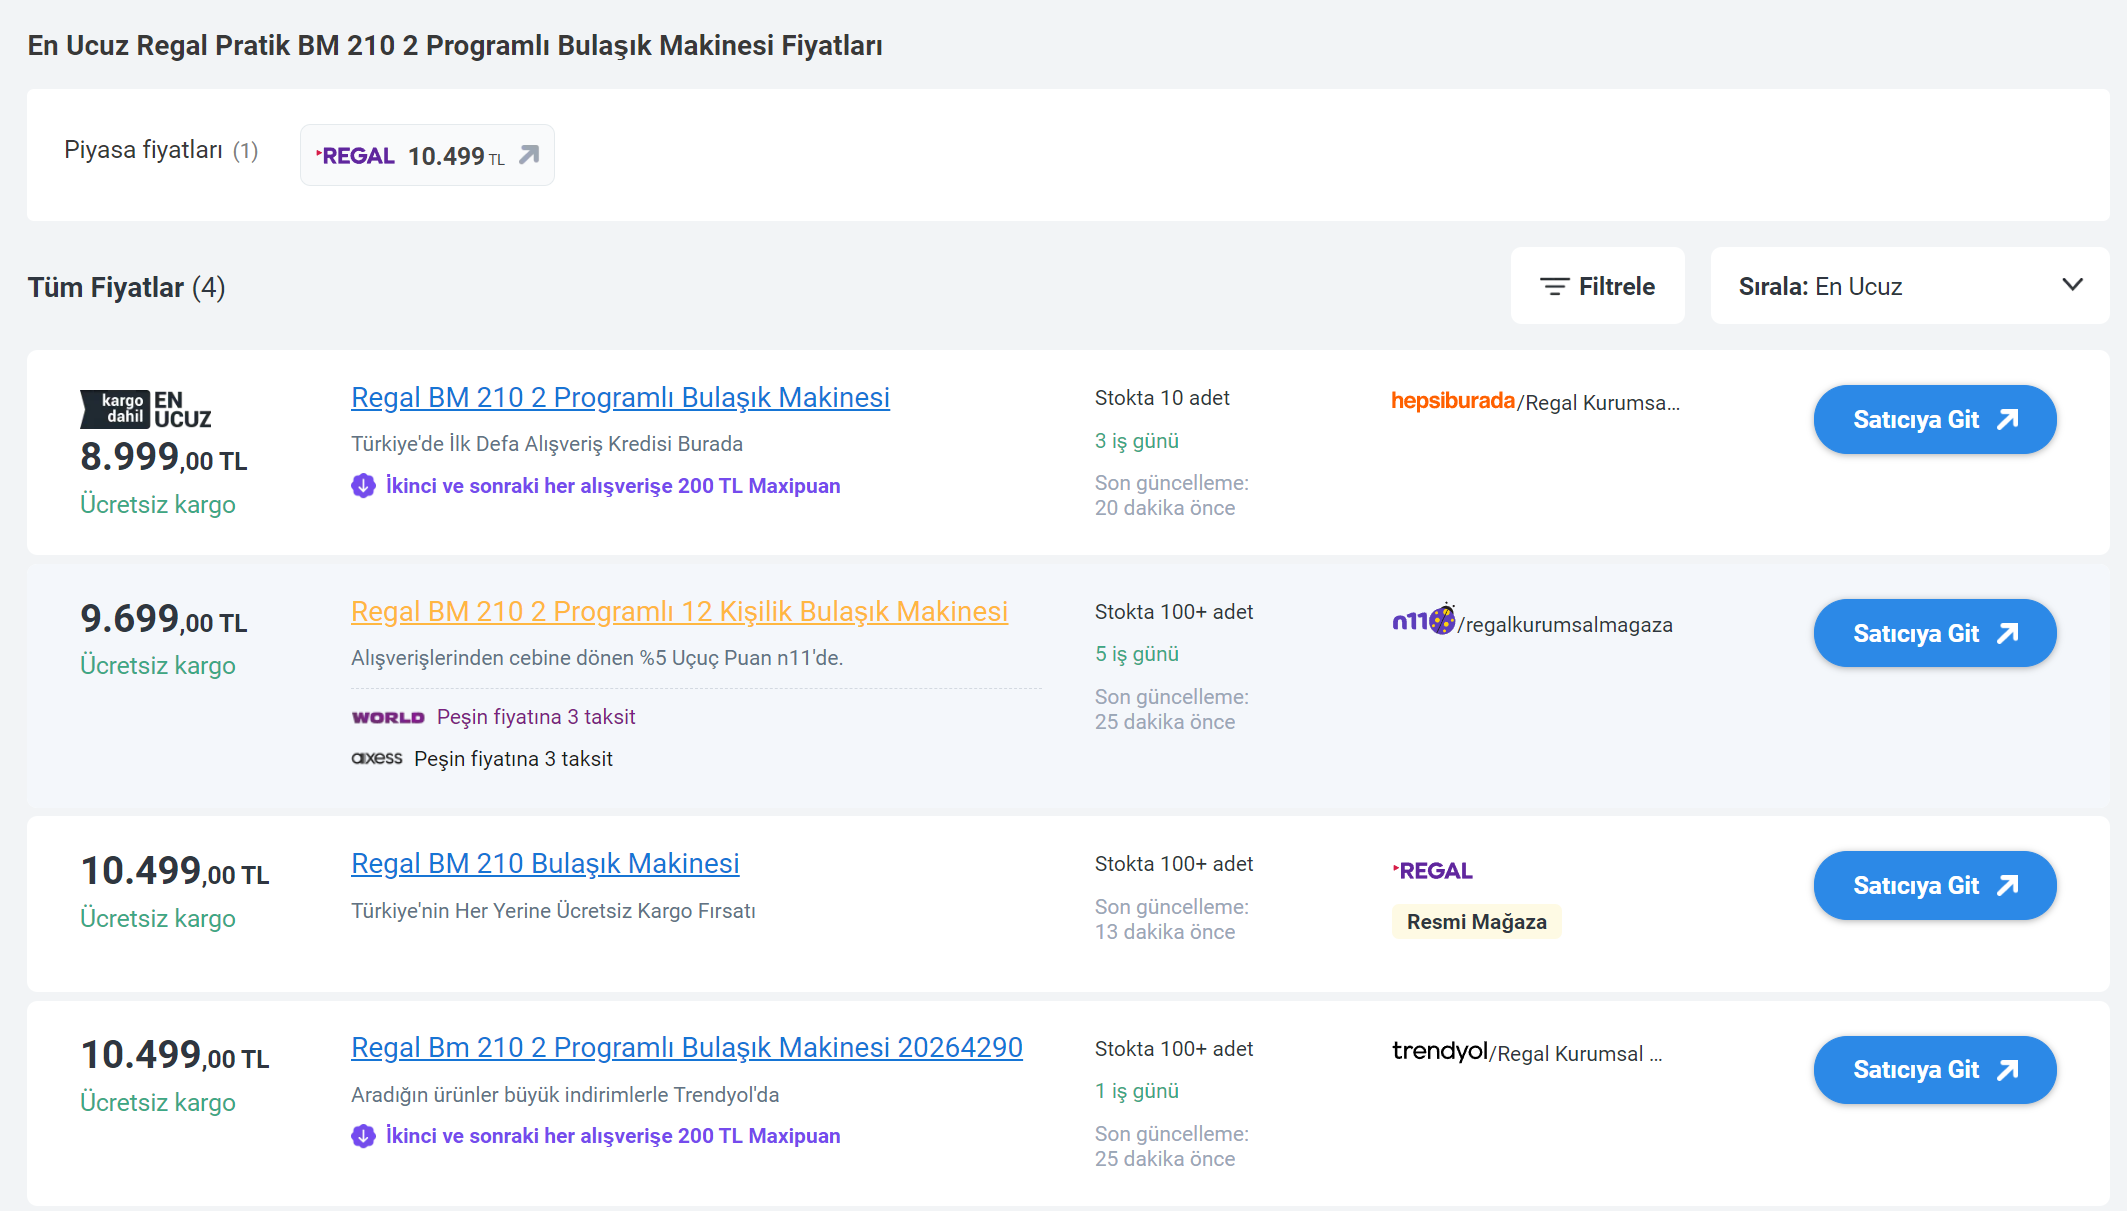Click the 'Resmi Mağaza' badge

1476,922
